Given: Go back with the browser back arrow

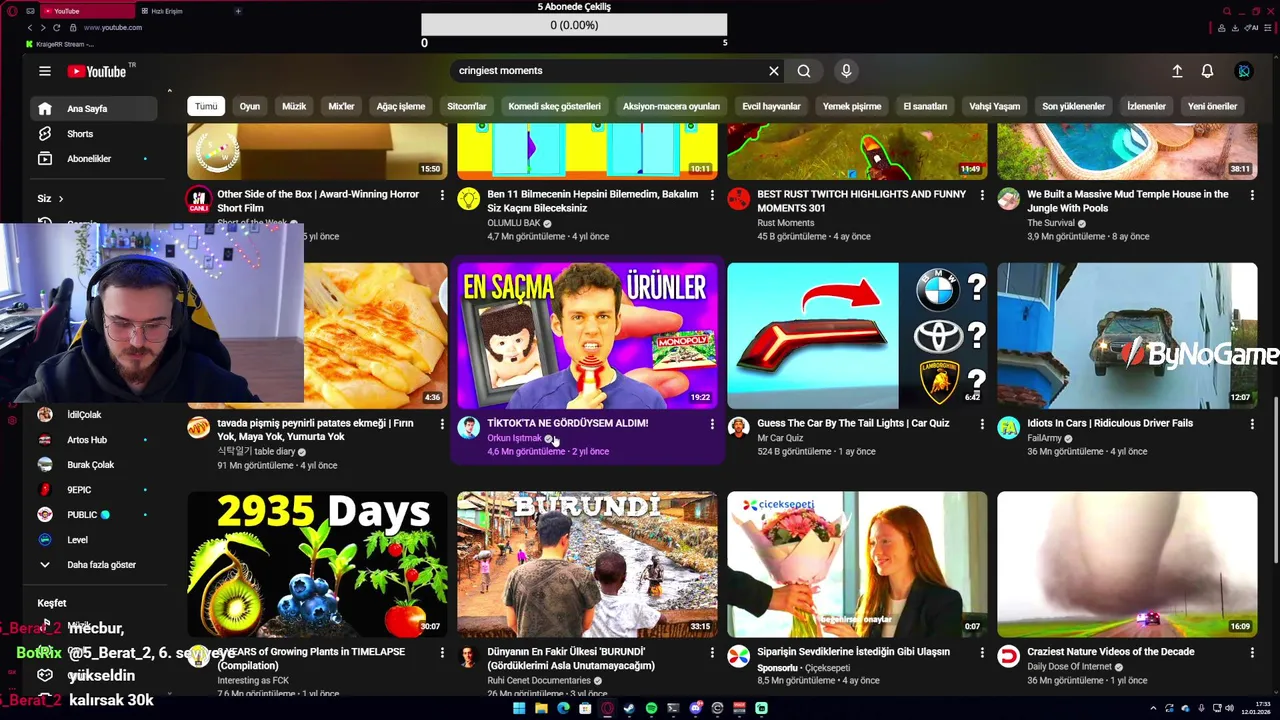Looking at the screenshot, I should point(30,28).
